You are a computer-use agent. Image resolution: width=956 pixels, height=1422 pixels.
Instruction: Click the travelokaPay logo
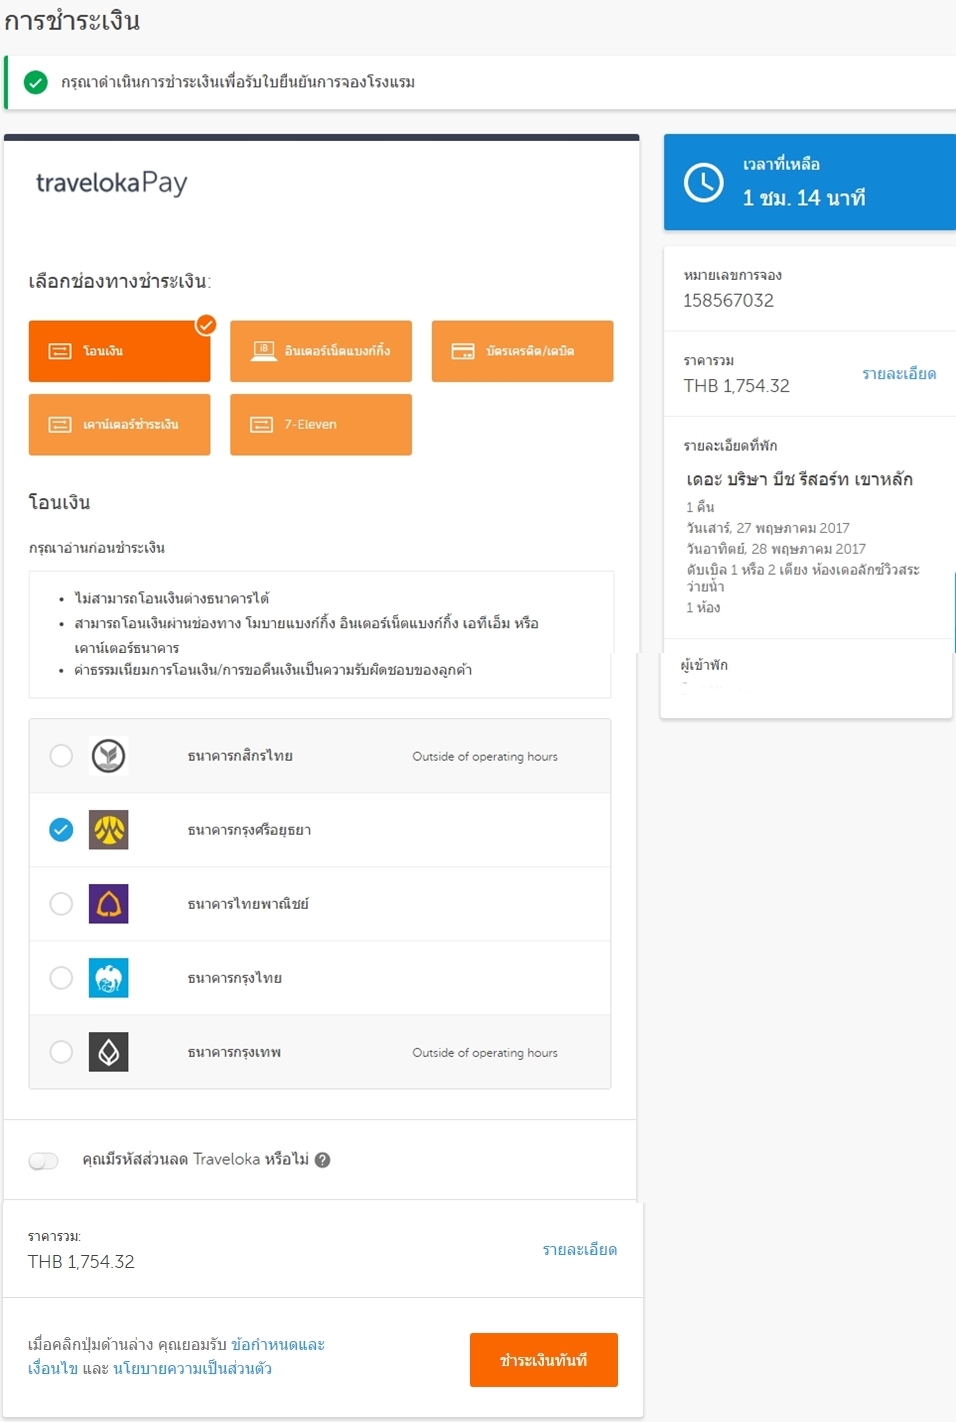point(112,183)
